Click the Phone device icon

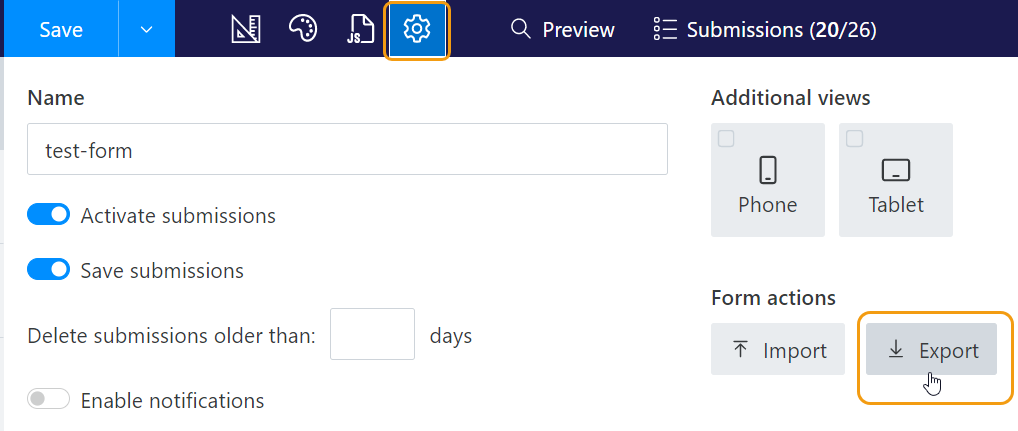[x=767, y=170]
